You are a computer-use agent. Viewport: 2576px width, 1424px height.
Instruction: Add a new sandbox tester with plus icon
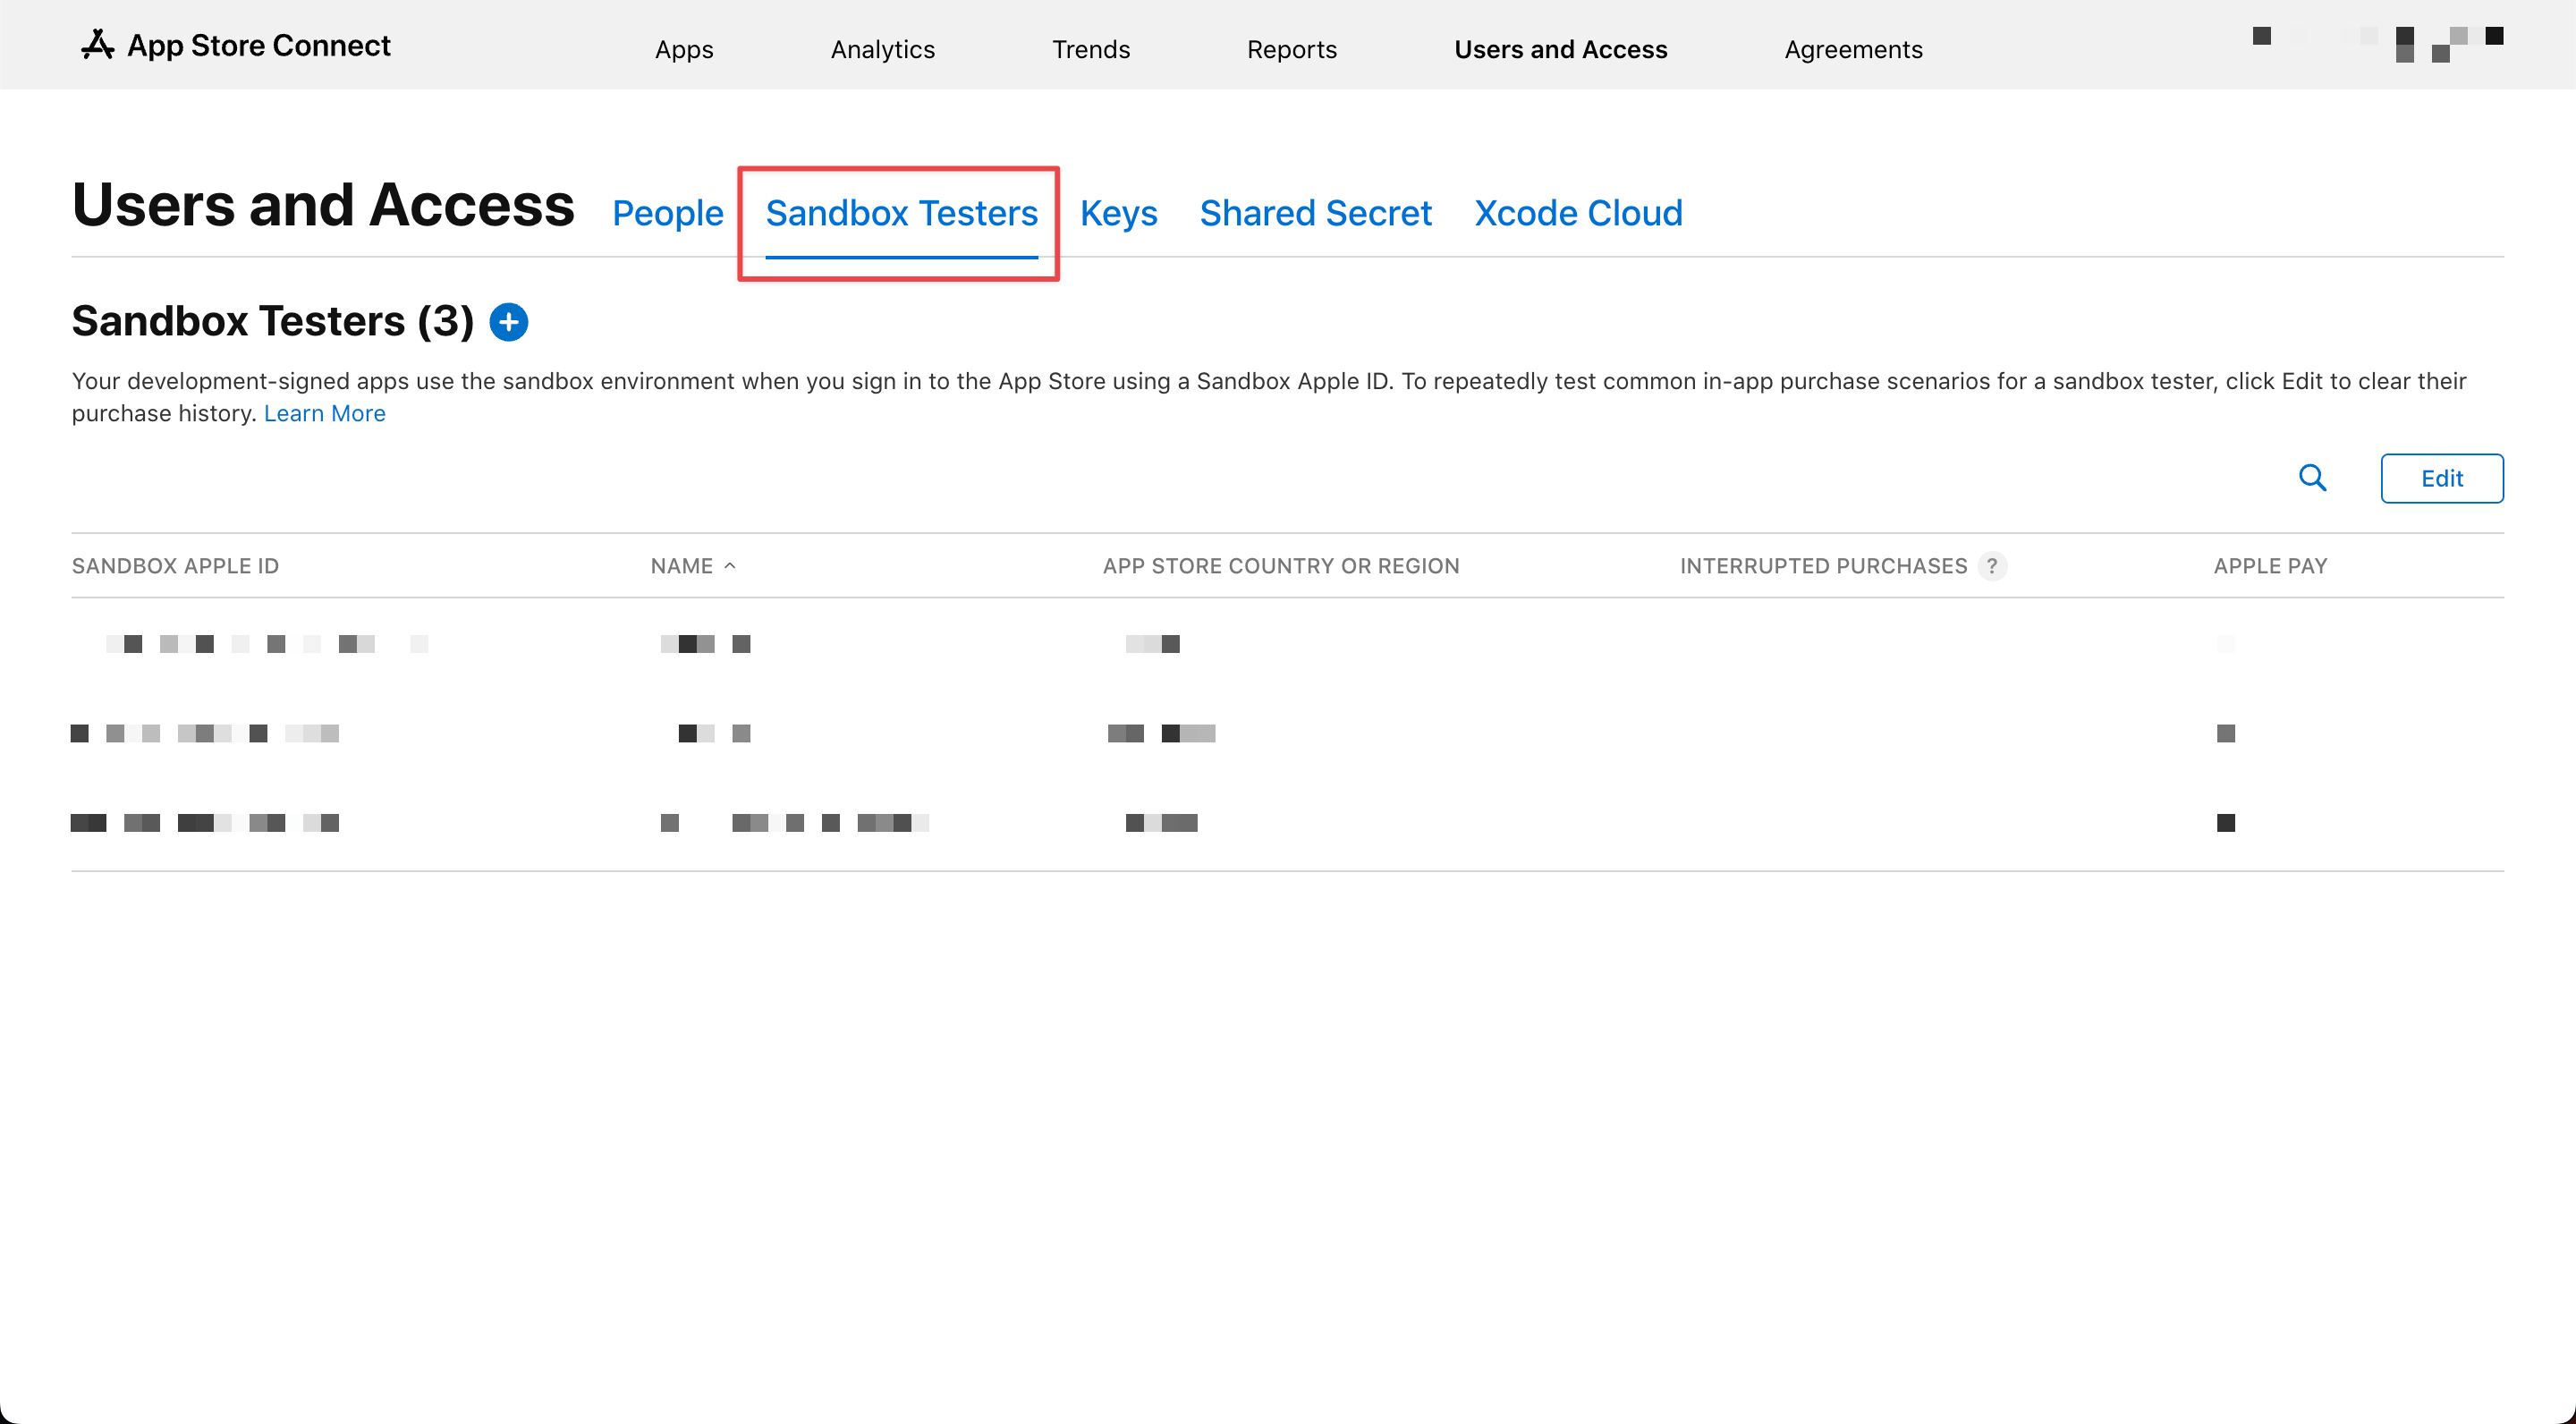tap(508, 322)
